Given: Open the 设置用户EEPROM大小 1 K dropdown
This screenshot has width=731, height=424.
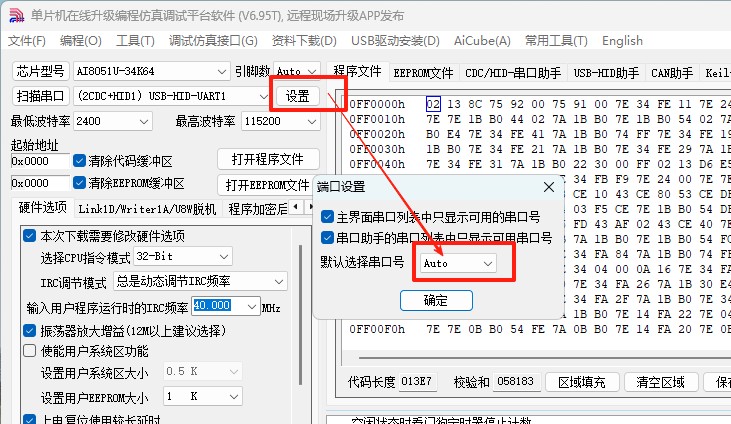Looking at the screenshot, I should (x=234, y=396).
